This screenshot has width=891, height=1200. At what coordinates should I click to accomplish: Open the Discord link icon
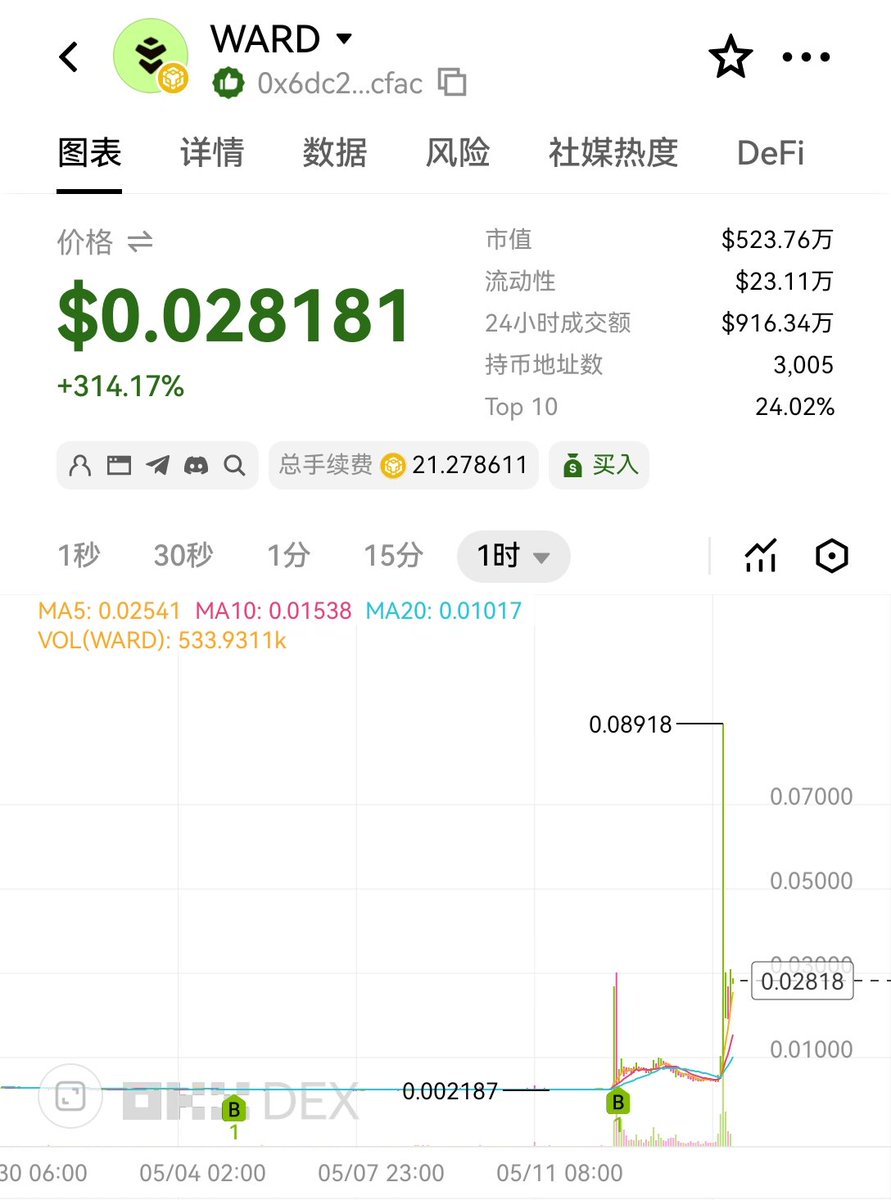[x=196, y=465]
